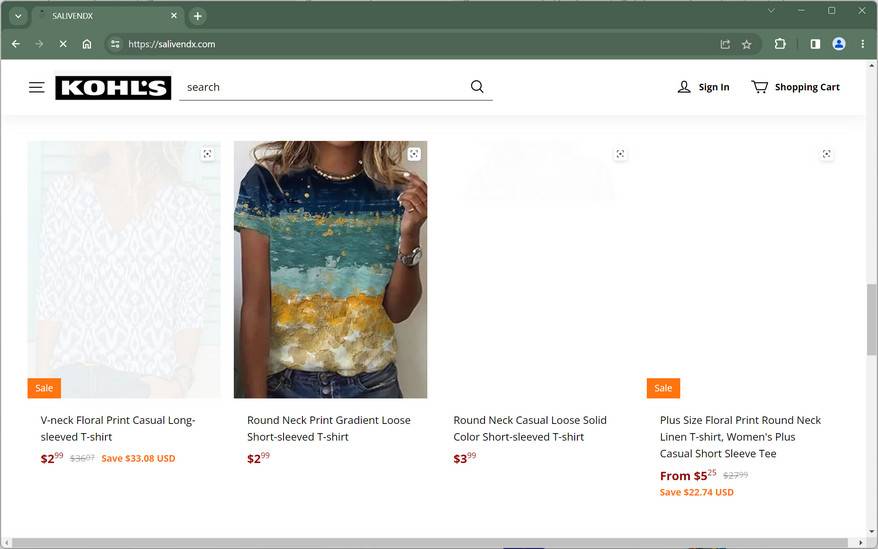The image size is (878, 549).
Task: Click the gradient T-shirt product image
Action: pos(330,270)
